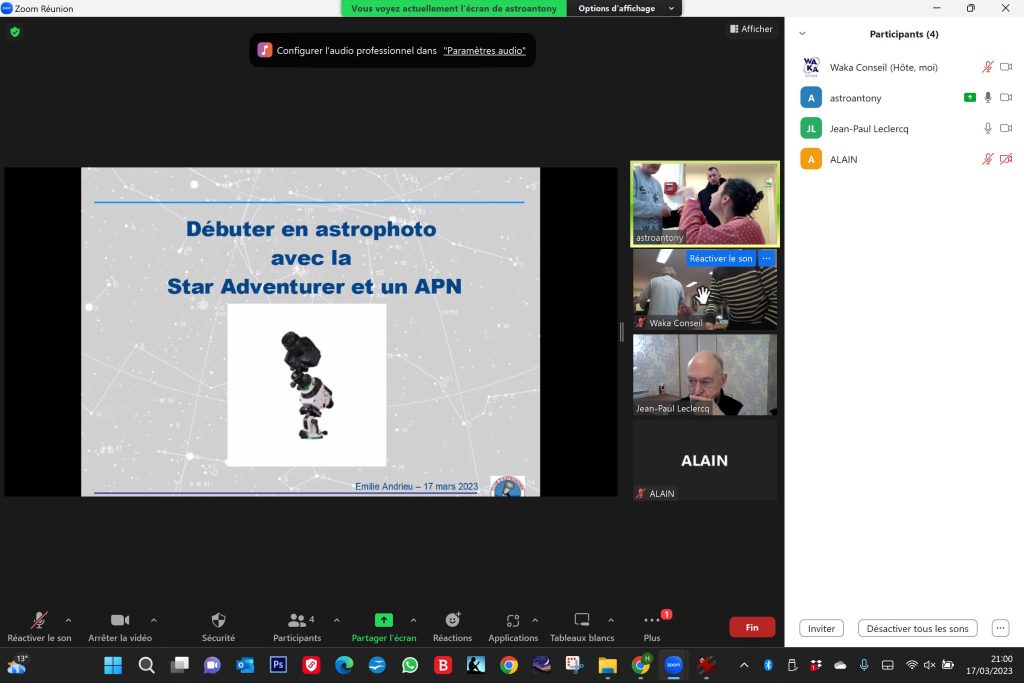1024x683 pixels.
Task: Expand options arrow next to Applications
Action: point(535,620)
